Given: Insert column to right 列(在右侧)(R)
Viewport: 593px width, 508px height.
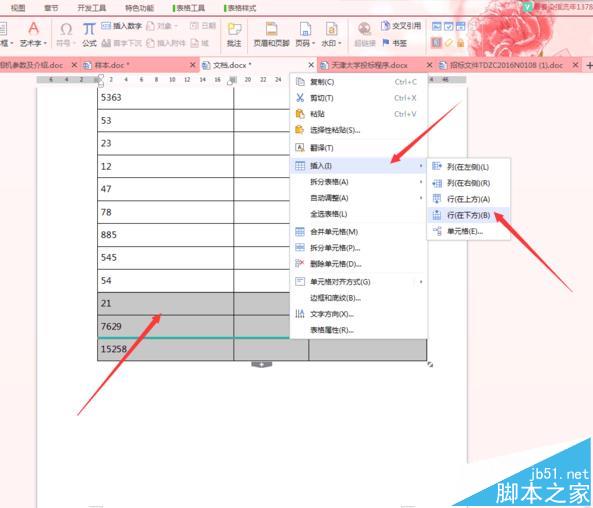Looking at the screenshot, I should click(469, 183).
